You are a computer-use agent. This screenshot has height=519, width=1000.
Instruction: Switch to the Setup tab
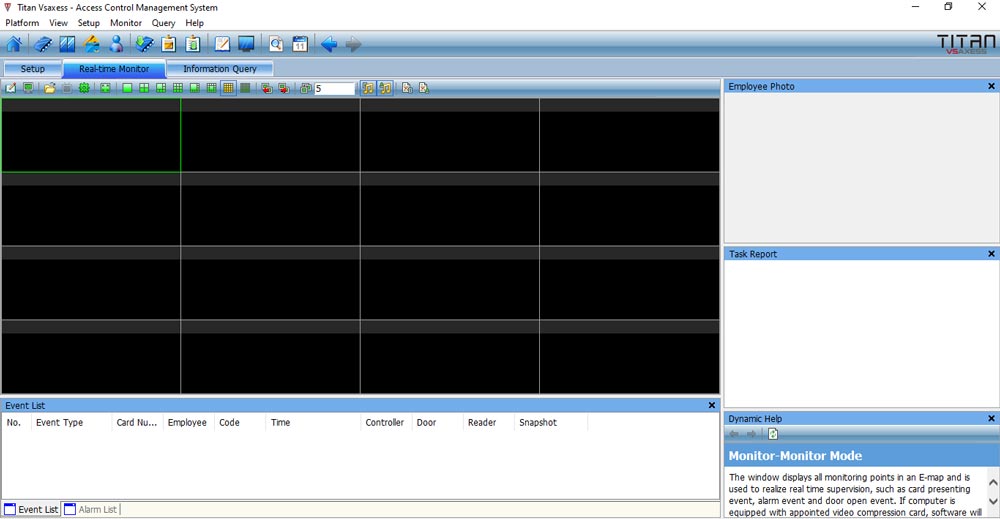click(33, 69)
